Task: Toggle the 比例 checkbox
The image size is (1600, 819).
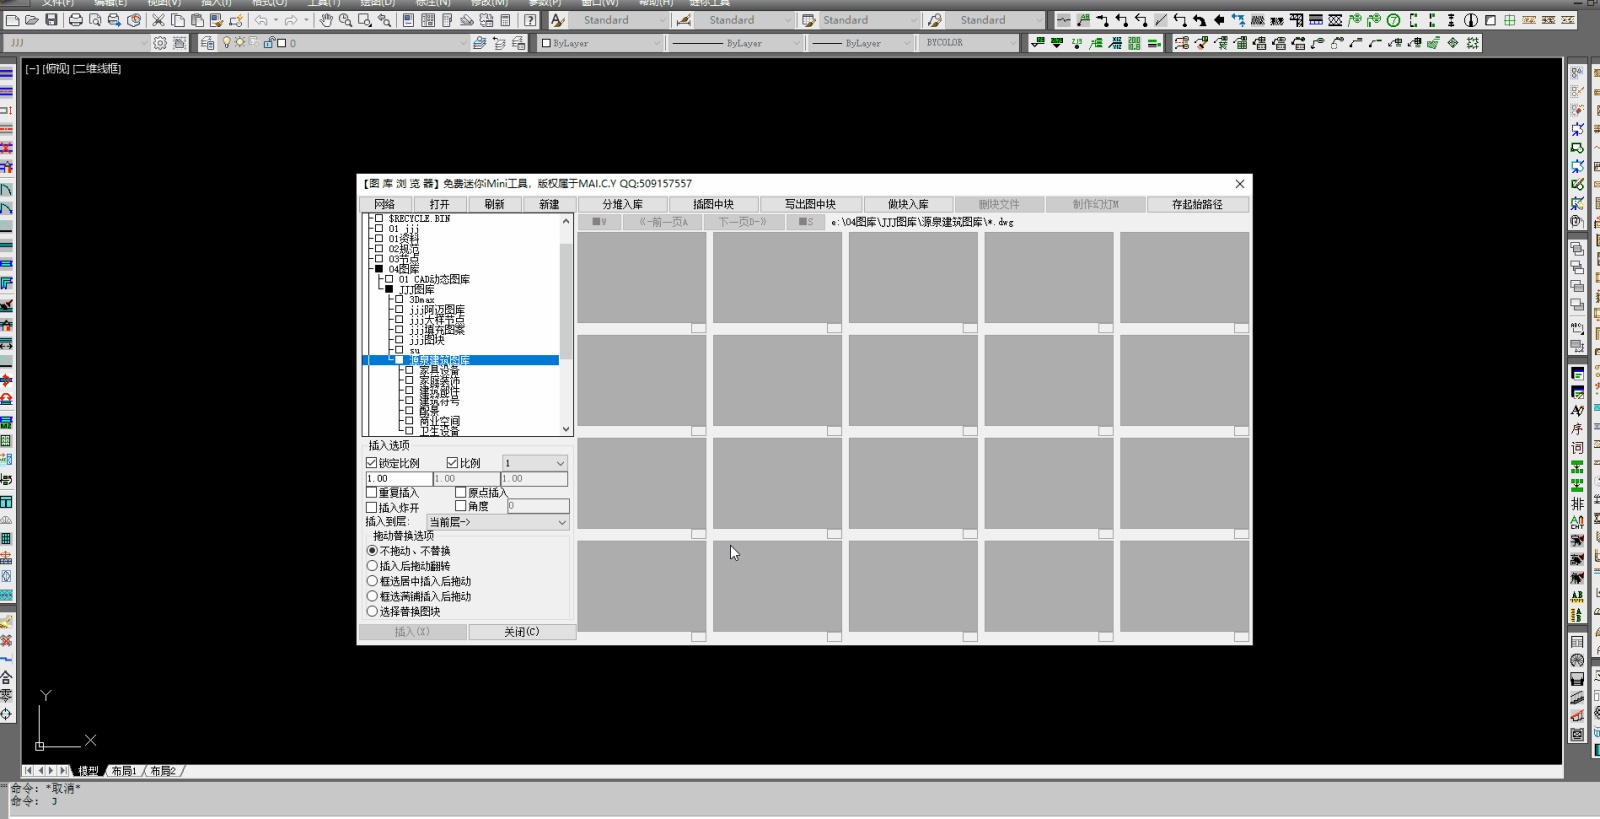Action: tap(452, 463)
